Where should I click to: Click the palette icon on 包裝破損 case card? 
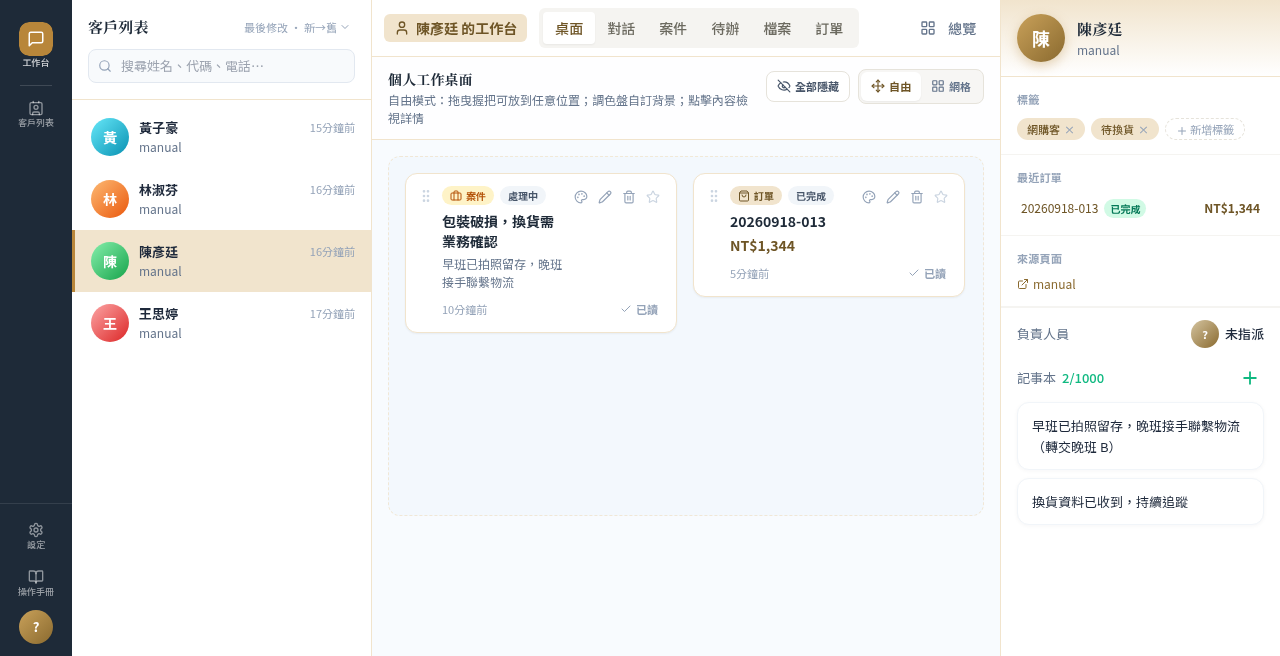pyautogui.click(x=581, y=197)
